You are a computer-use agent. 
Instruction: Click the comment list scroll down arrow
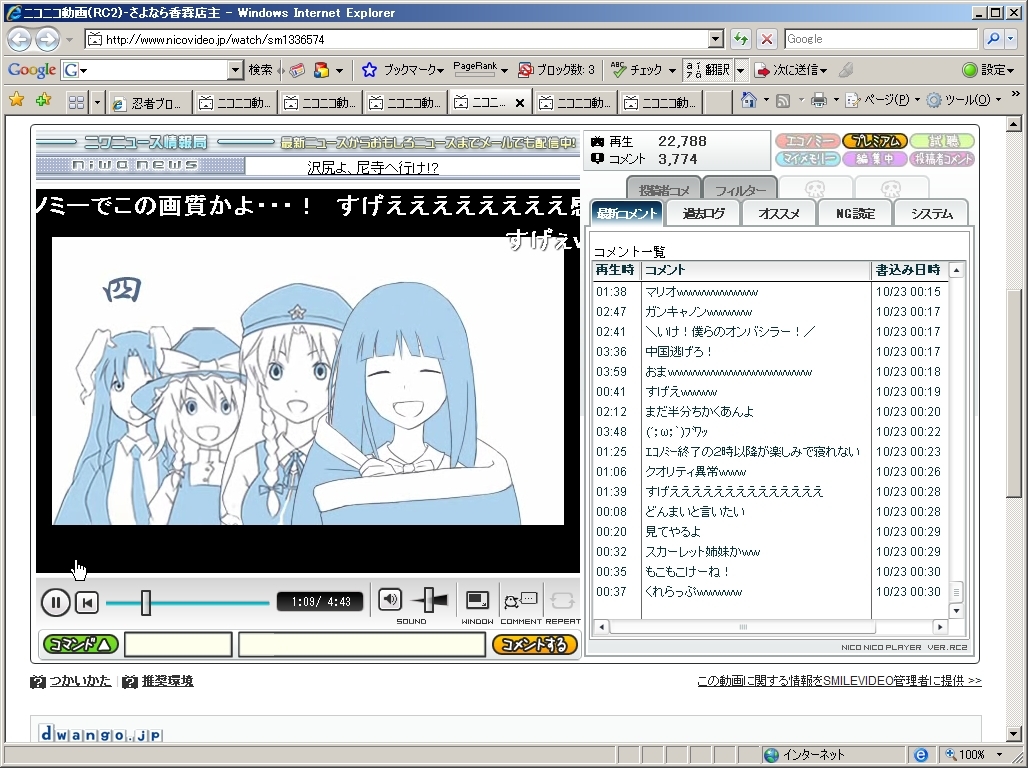956,611
